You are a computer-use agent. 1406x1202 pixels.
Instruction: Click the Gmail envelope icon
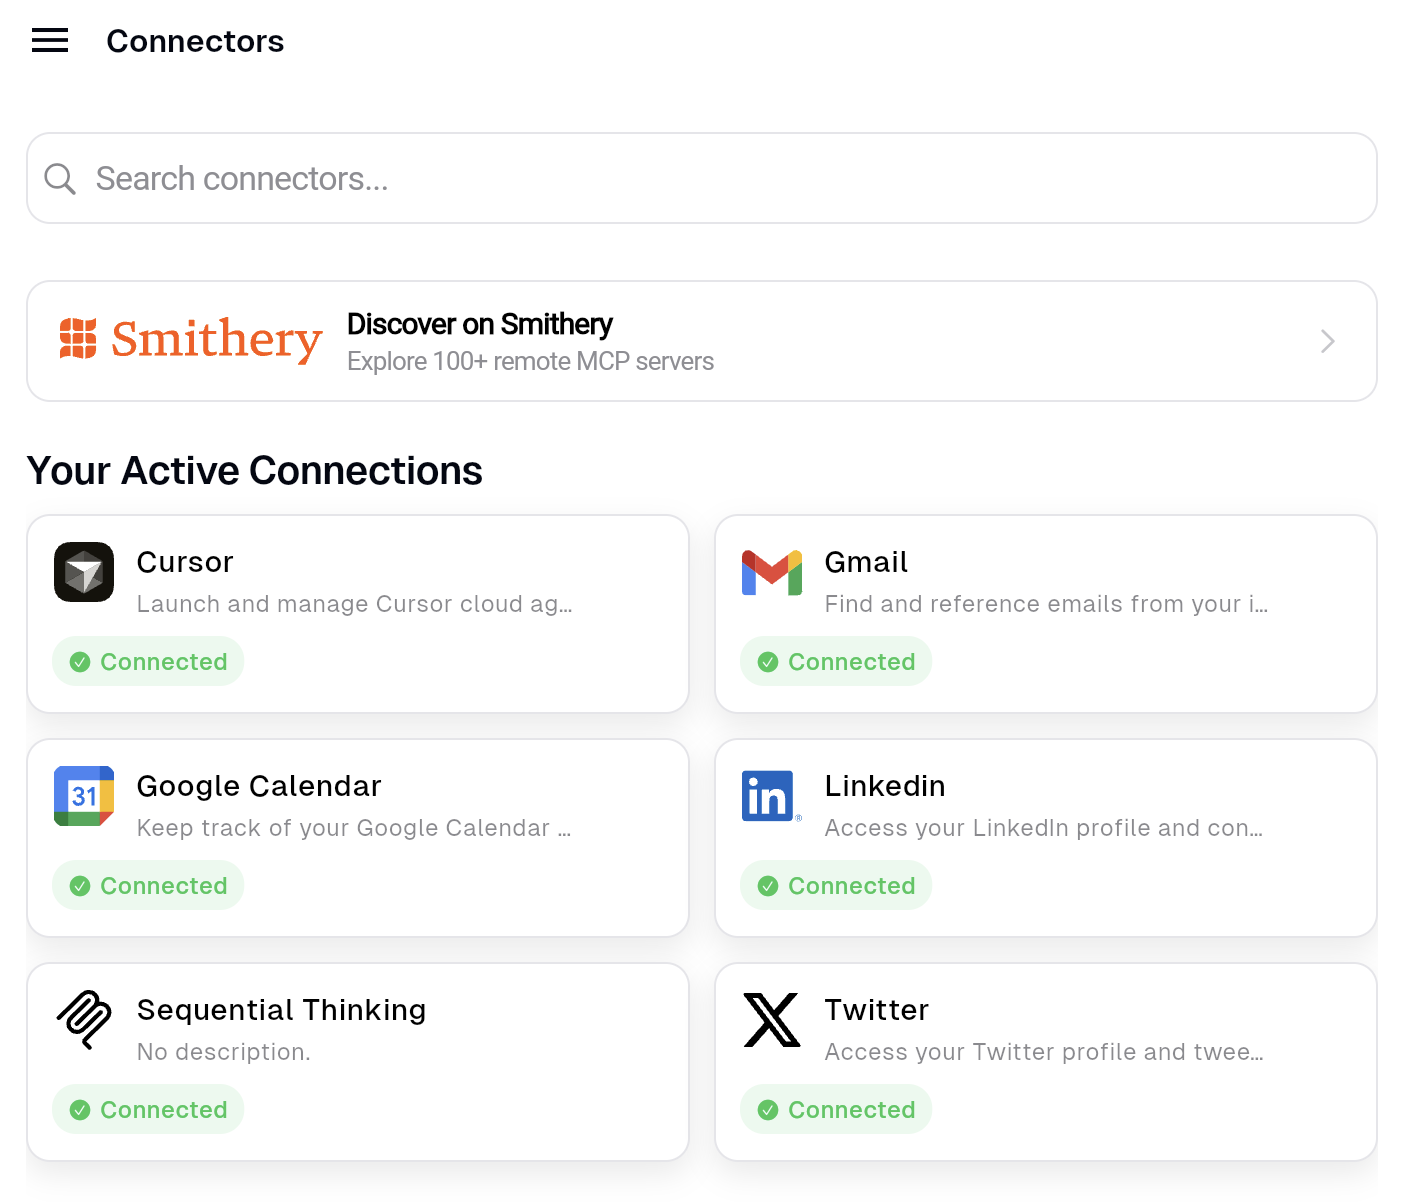click(772, 573)
